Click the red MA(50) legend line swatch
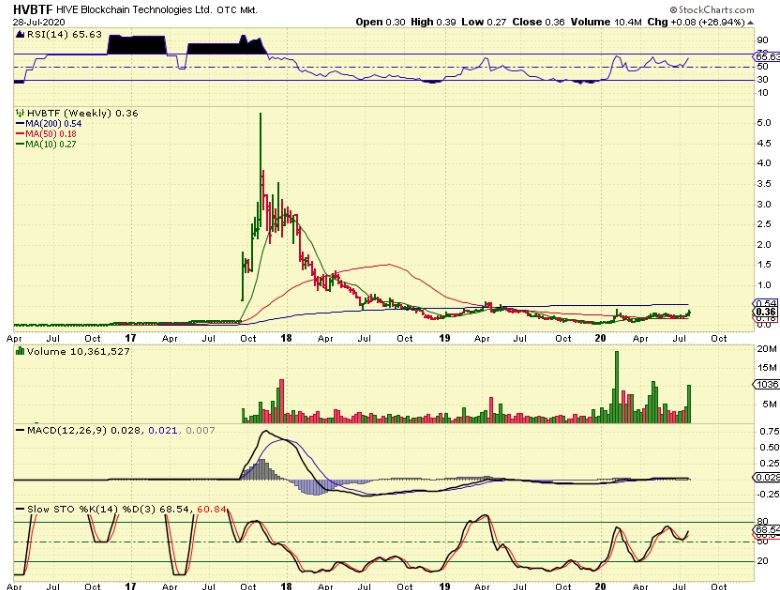 tap(20, 134)
